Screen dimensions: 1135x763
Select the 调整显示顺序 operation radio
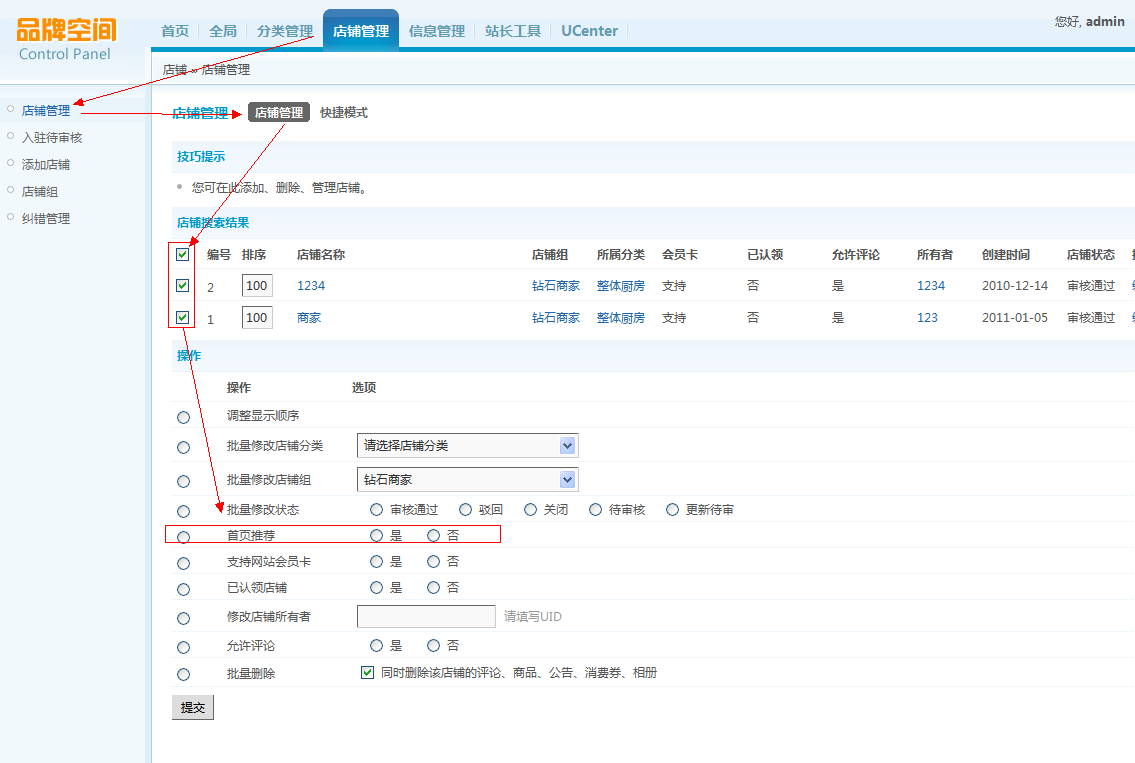183,417
